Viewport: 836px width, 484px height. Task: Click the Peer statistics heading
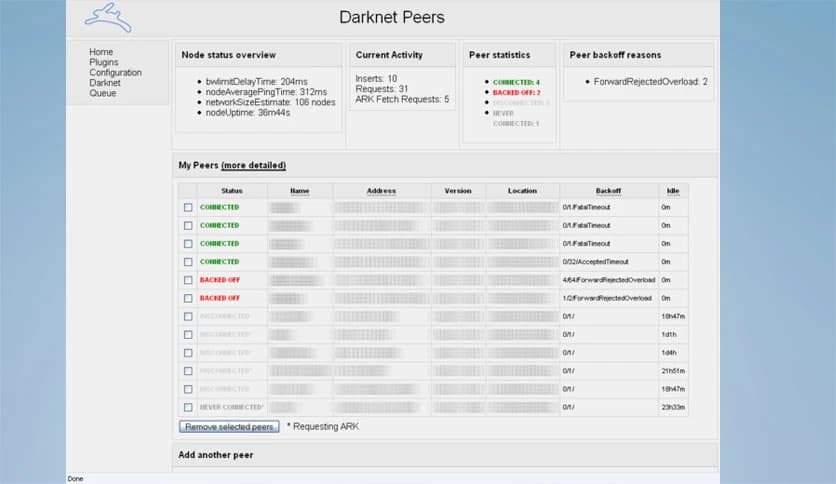pos(499,55)
